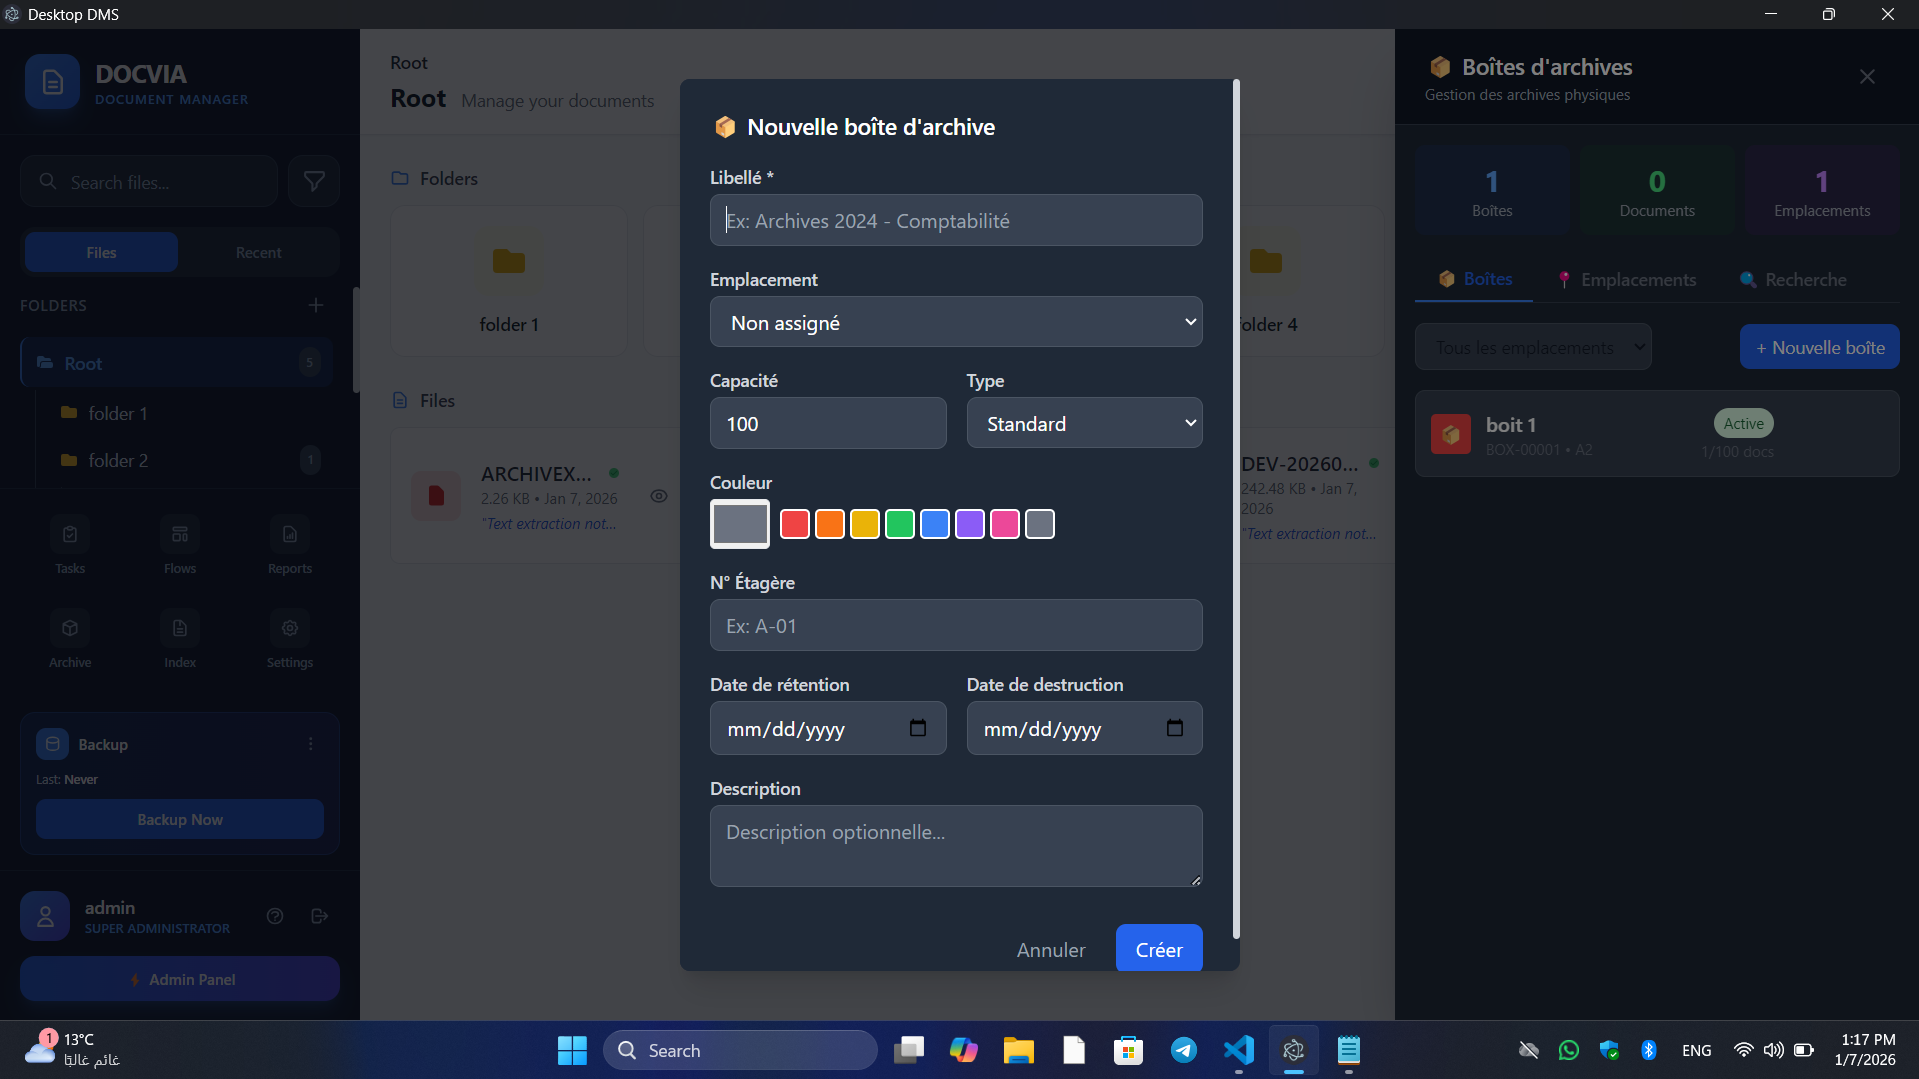Open Backup options three-dot menu
Image resolution: width=1919 pixels, height=1079 pixels.
(x=311, y=744)
